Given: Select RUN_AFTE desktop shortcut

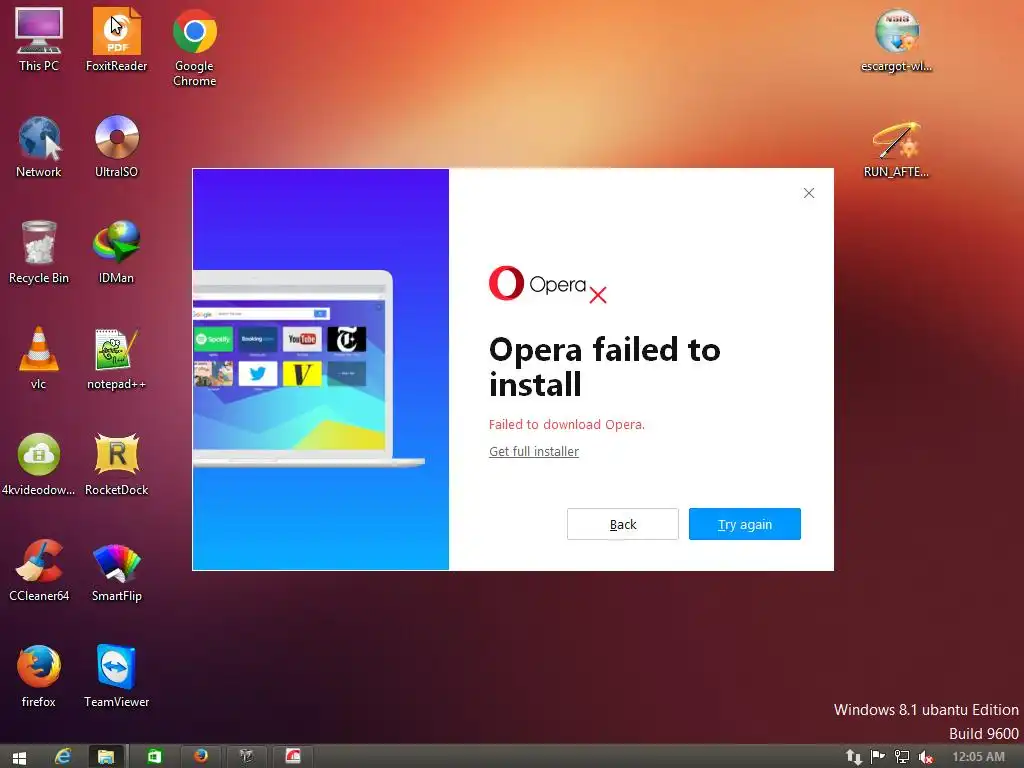Looking at the screenshot, I should click(897, 149).
